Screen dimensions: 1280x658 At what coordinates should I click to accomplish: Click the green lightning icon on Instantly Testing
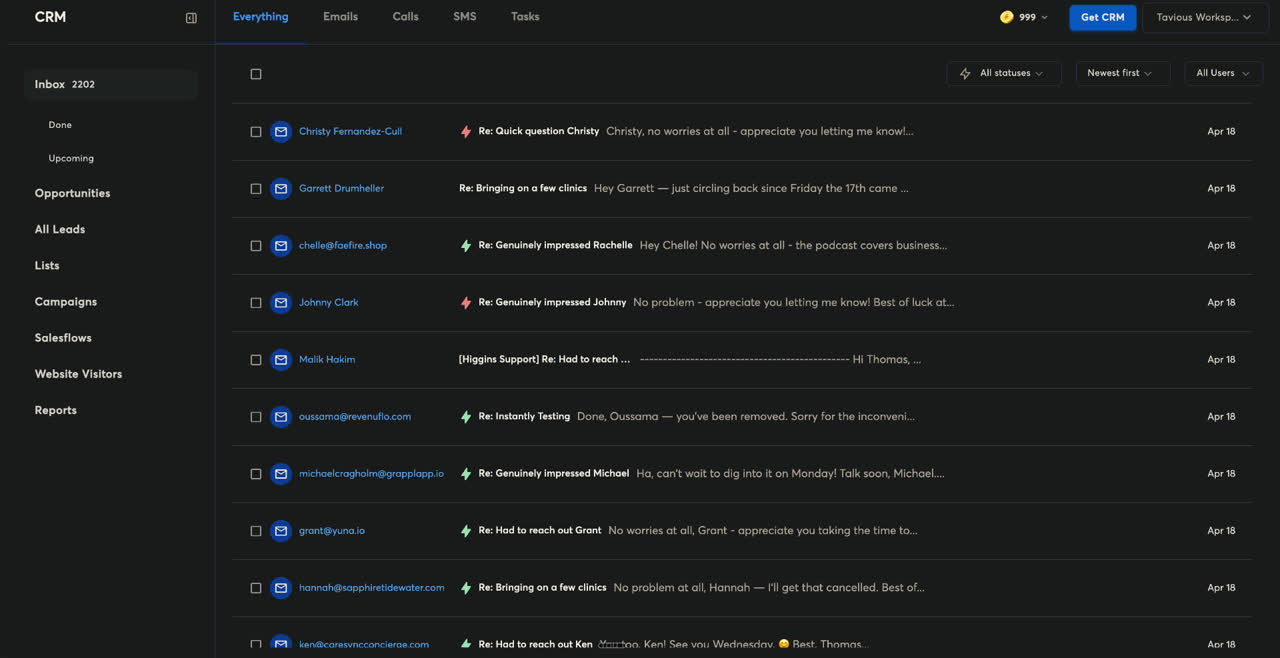pos(465,416)
